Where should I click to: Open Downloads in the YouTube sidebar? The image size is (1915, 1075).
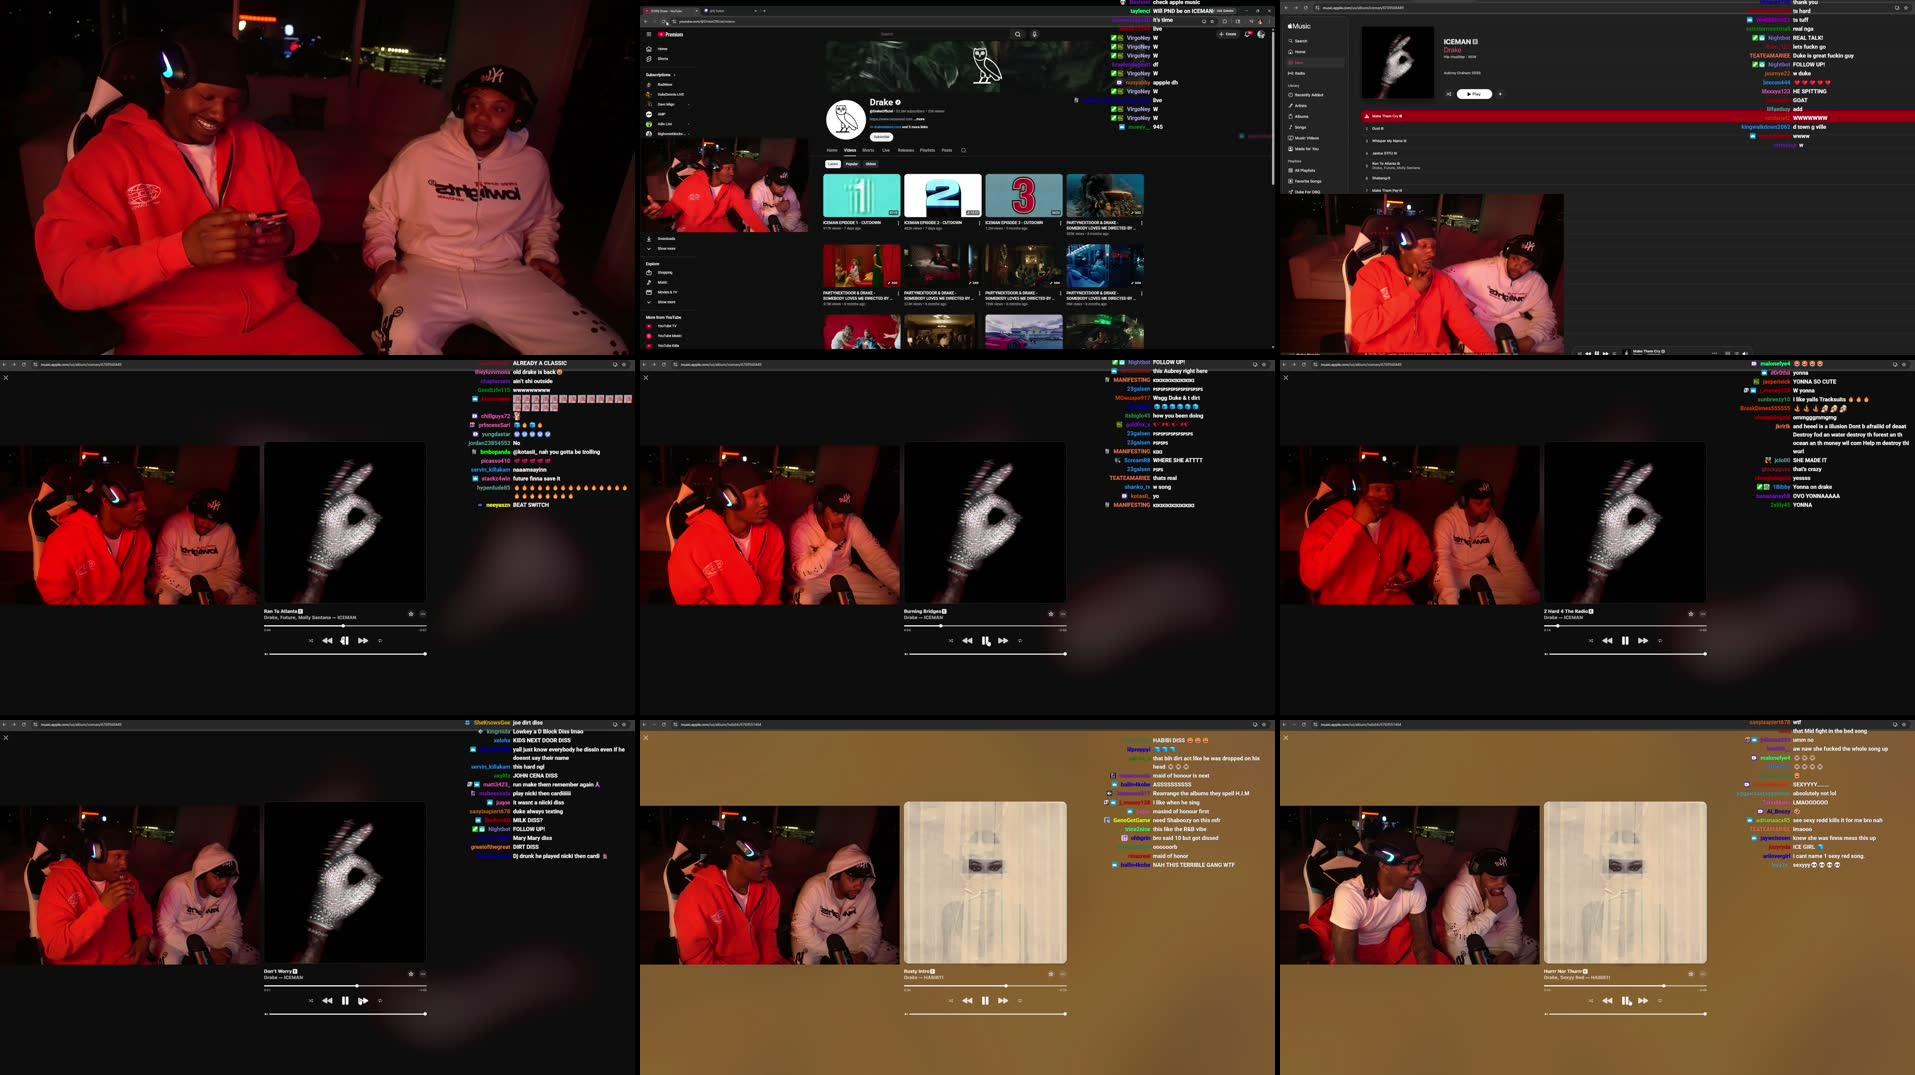click(x=660, y=239)
